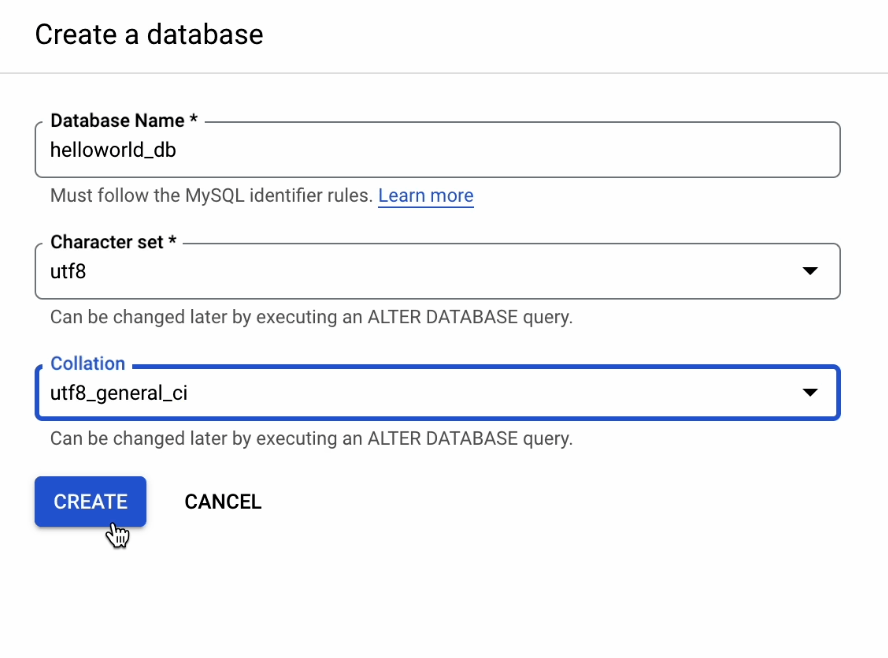This screenshot has width=888, height=658.
Task: Click the ALTER DATABASE hint below Collation
Action: (311, 439)
